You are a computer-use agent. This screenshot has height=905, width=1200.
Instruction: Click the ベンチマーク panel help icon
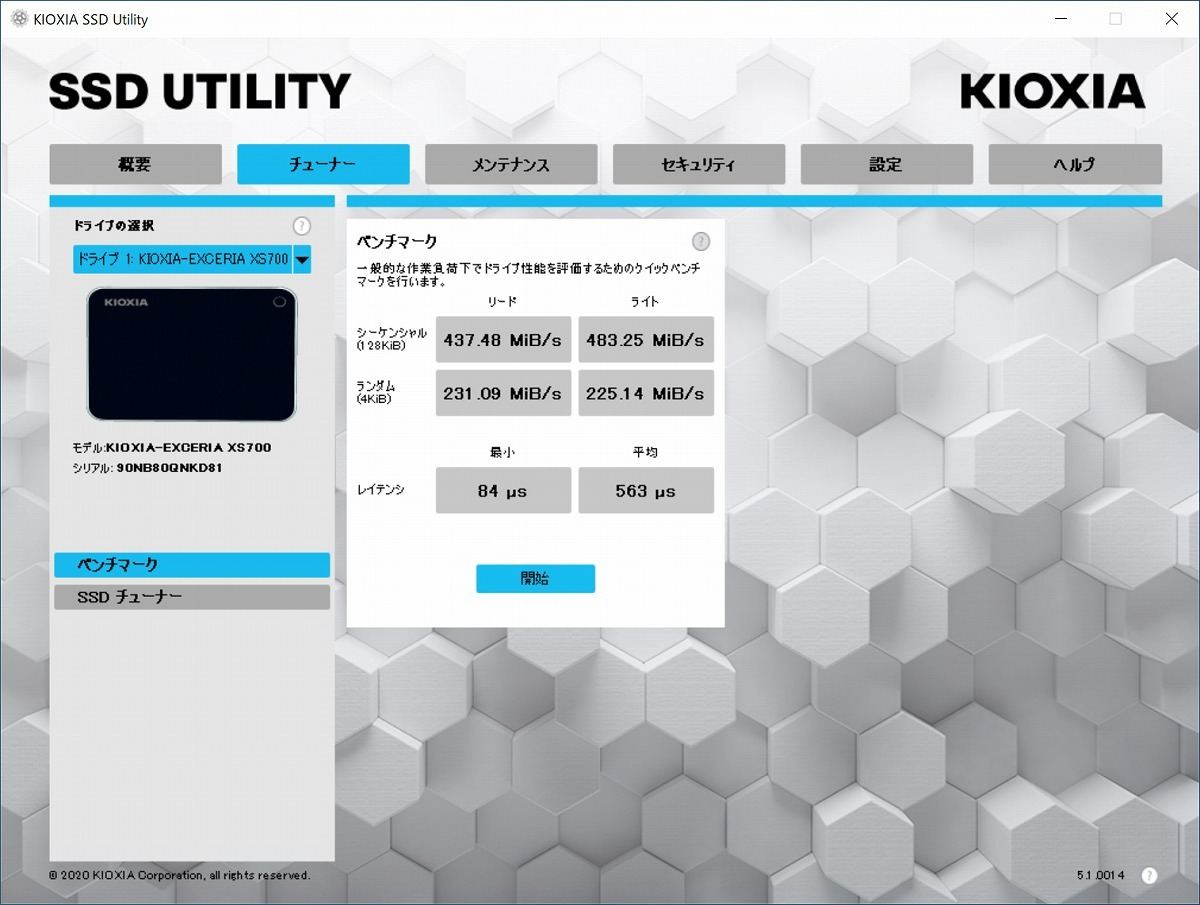pyautogui.click(x=701, y=241)
